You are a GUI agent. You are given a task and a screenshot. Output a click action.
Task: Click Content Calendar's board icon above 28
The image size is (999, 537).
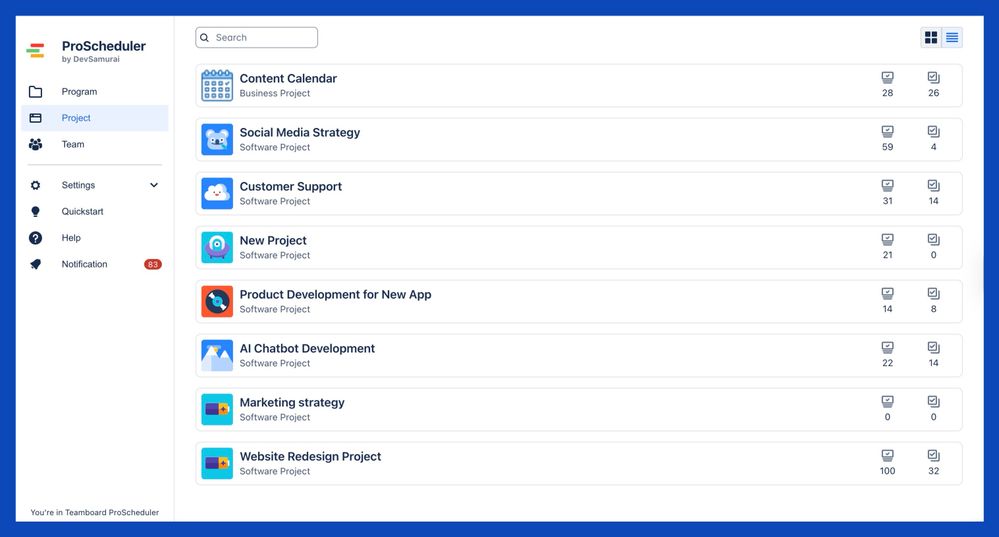tap(888, 78)
